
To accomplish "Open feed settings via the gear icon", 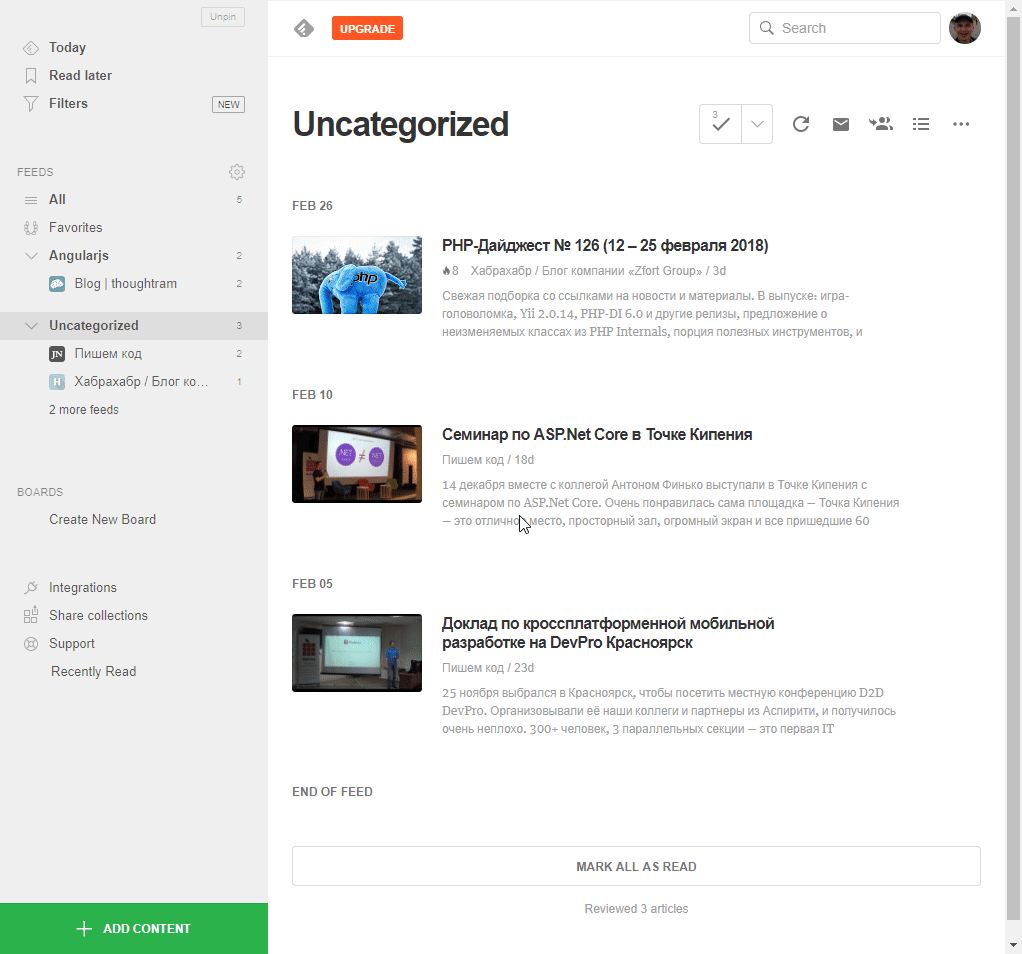I will 237,172.
